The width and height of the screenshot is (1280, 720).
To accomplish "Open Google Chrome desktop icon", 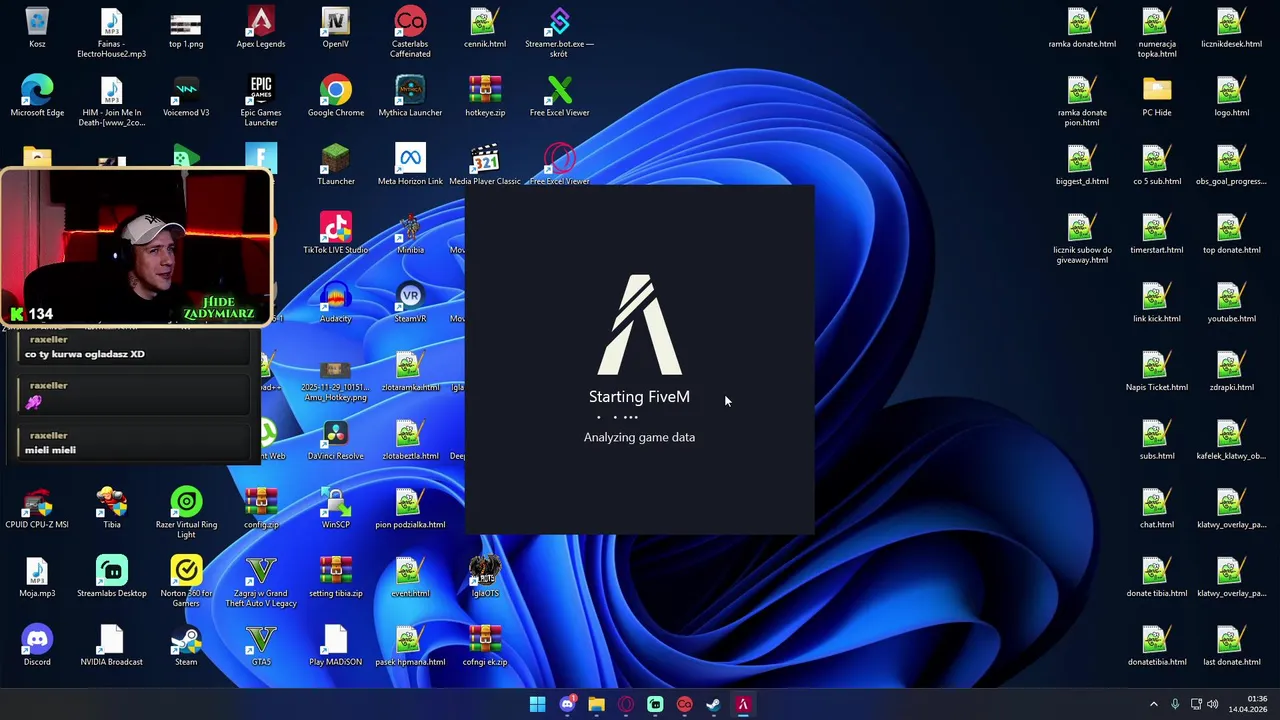I will tap(336, 97).
